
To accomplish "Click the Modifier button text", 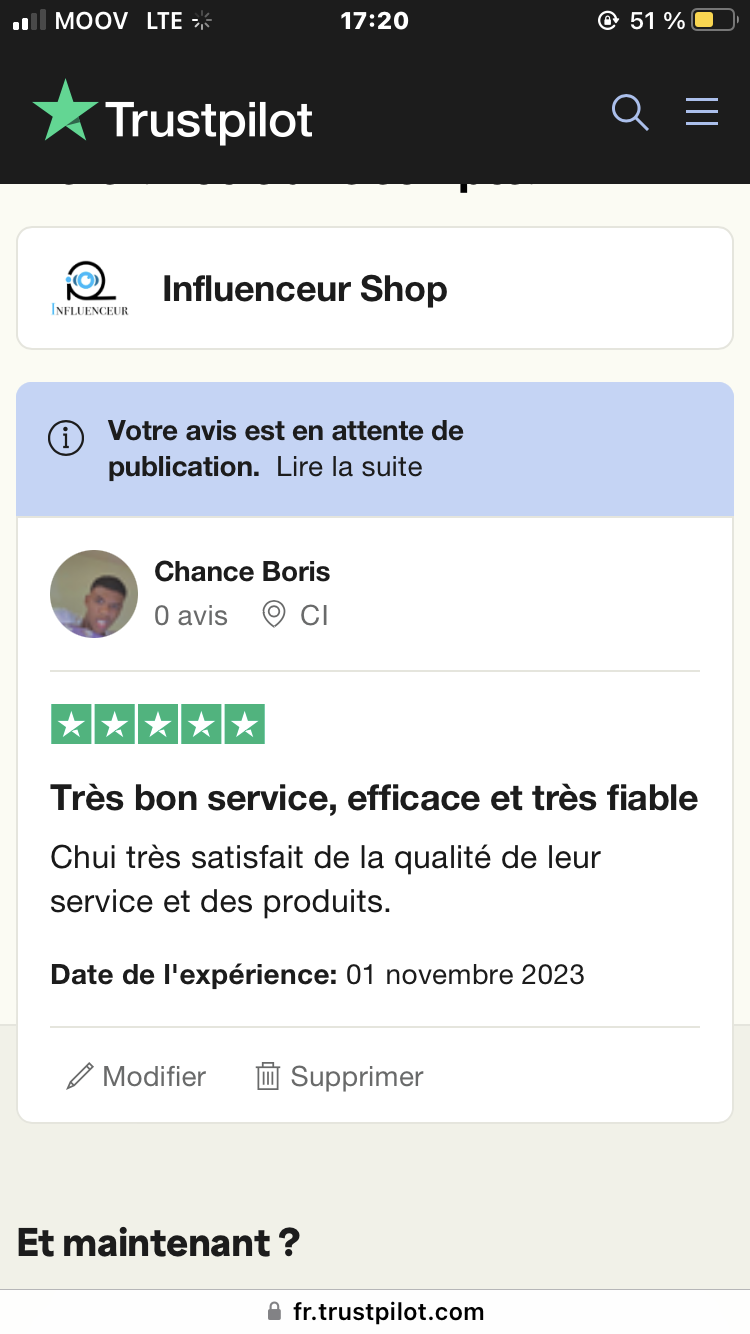I will (x=154, y=1076).
